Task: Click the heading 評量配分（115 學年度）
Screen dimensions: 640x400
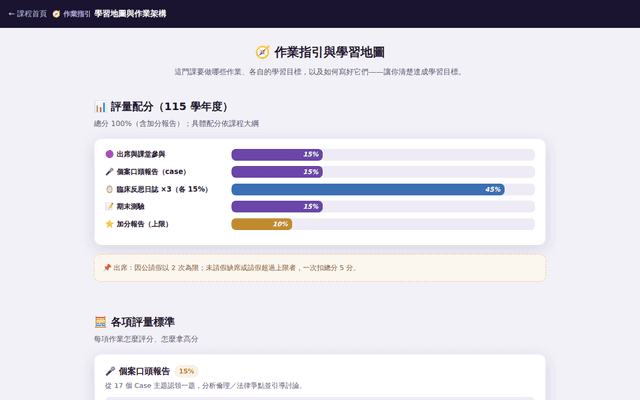Action: point(169,107)
